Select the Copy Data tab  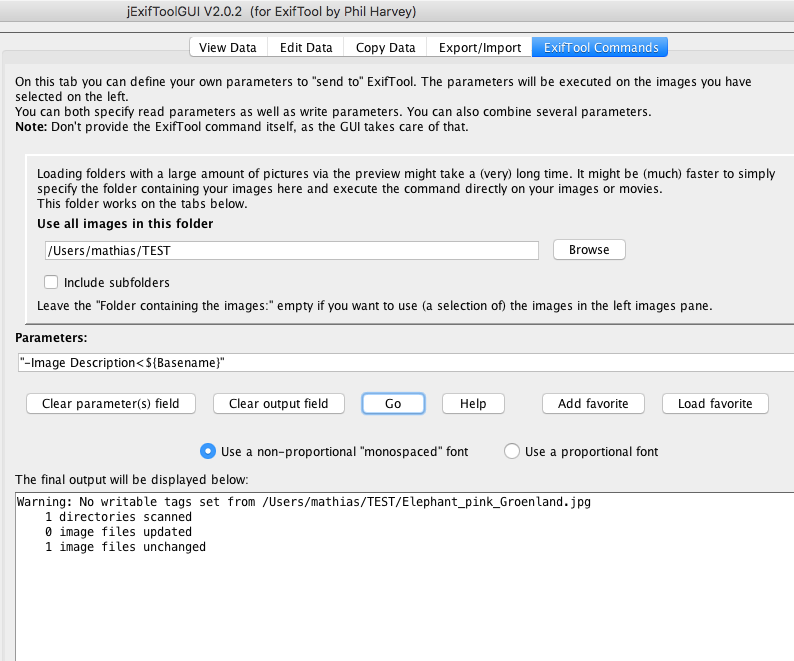point(385,48)
